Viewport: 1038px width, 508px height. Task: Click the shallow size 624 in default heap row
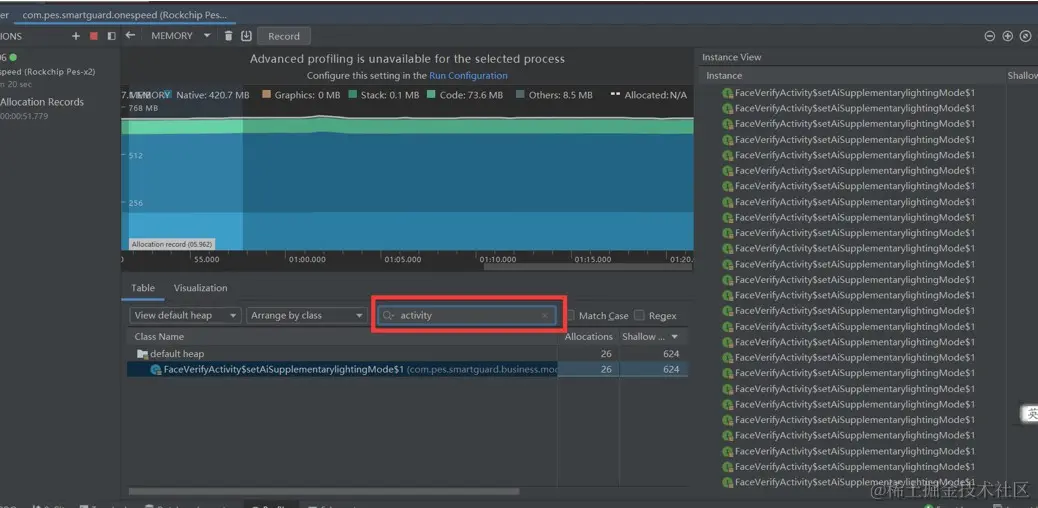click(x=671, y=354)
